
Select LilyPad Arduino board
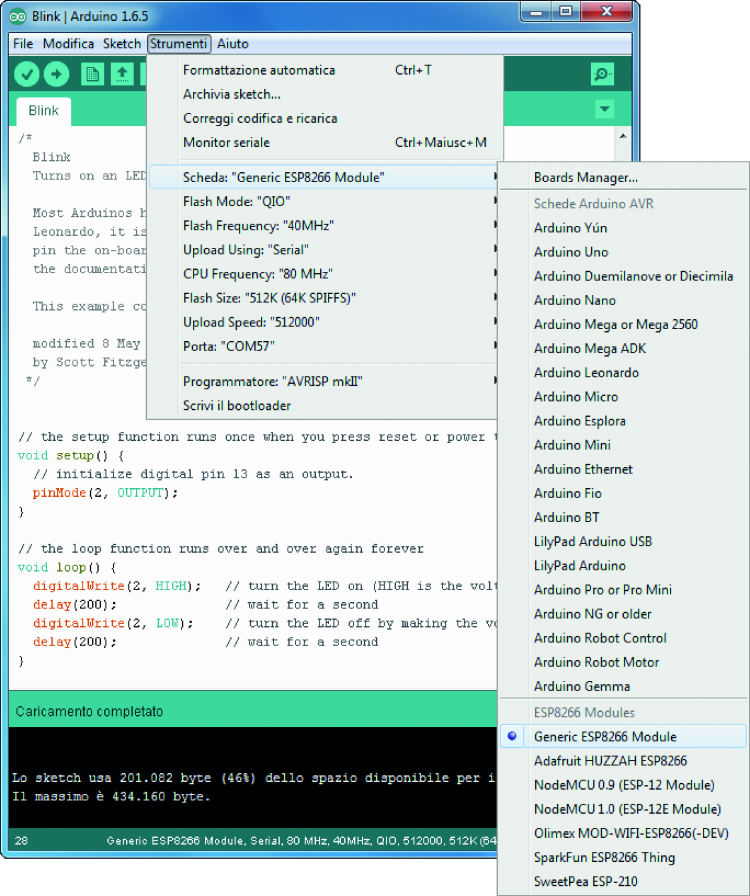[x=623, y=566]
